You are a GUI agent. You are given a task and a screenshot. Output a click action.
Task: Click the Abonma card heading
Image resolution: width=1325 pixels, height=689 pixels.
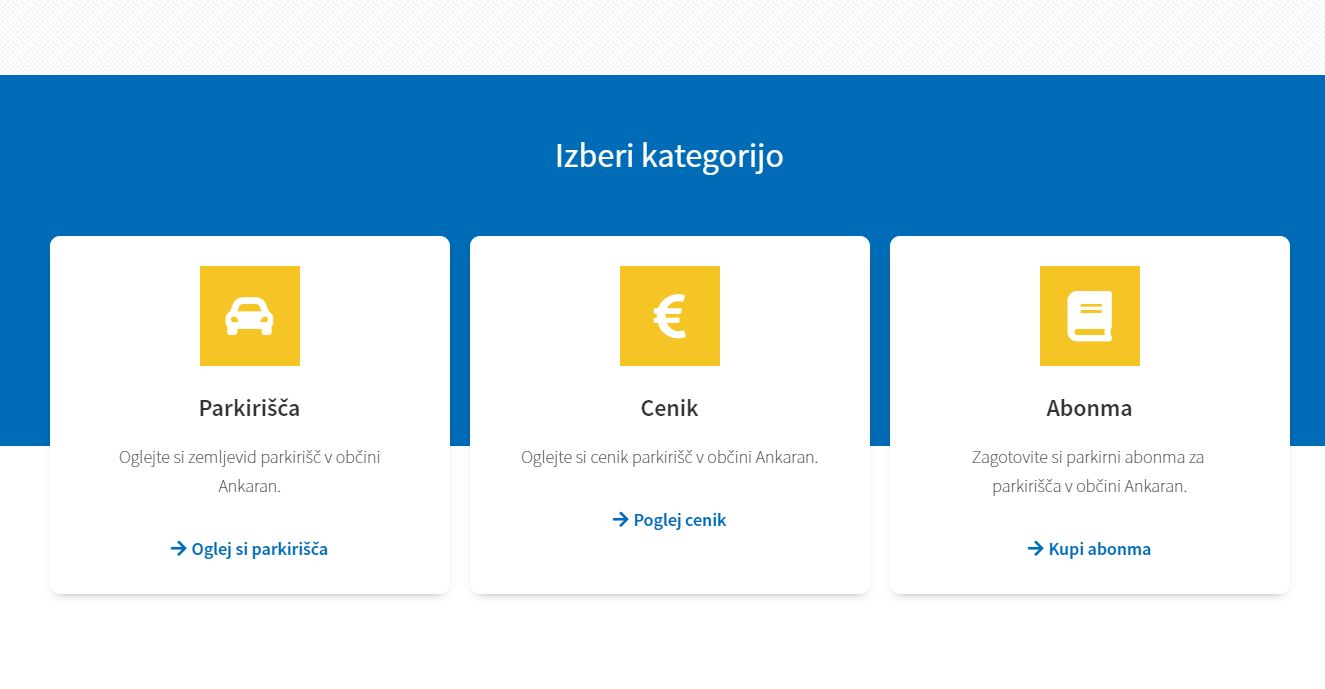1090,408
